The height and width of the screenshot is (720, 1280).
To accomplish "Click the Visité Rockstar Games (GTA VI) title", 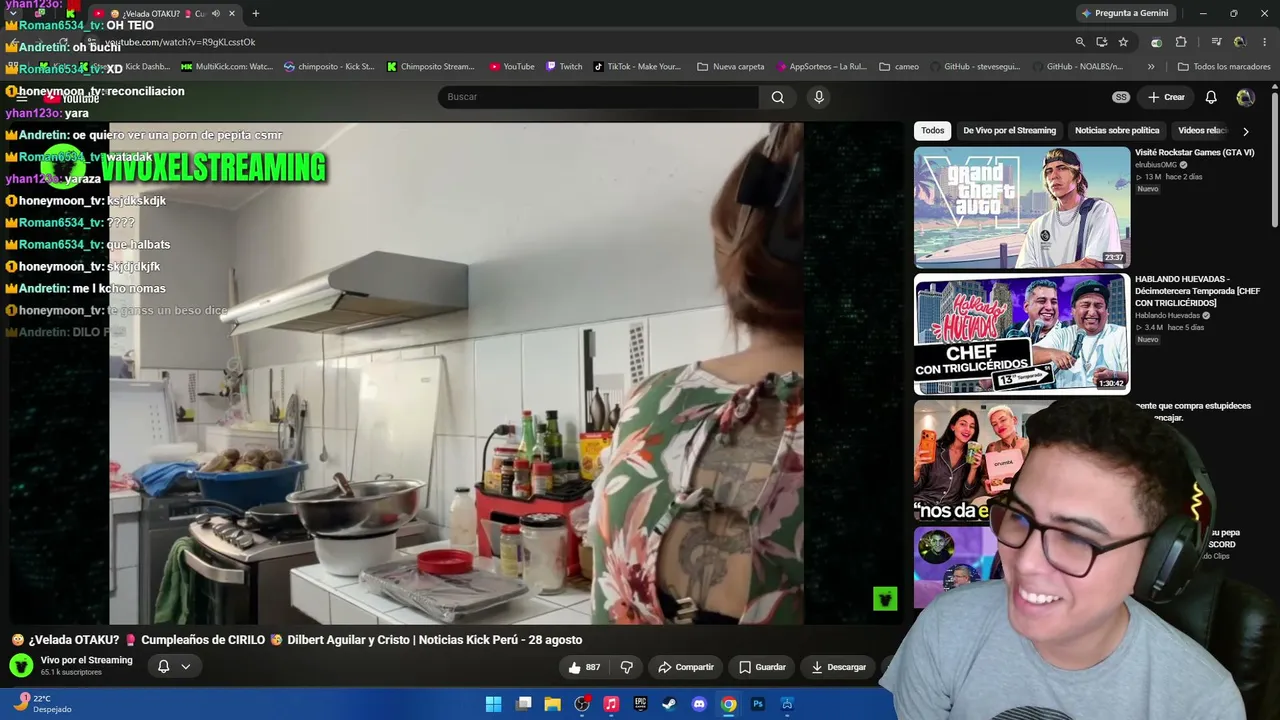I will pyautogui.click(x=1194, y=153).
